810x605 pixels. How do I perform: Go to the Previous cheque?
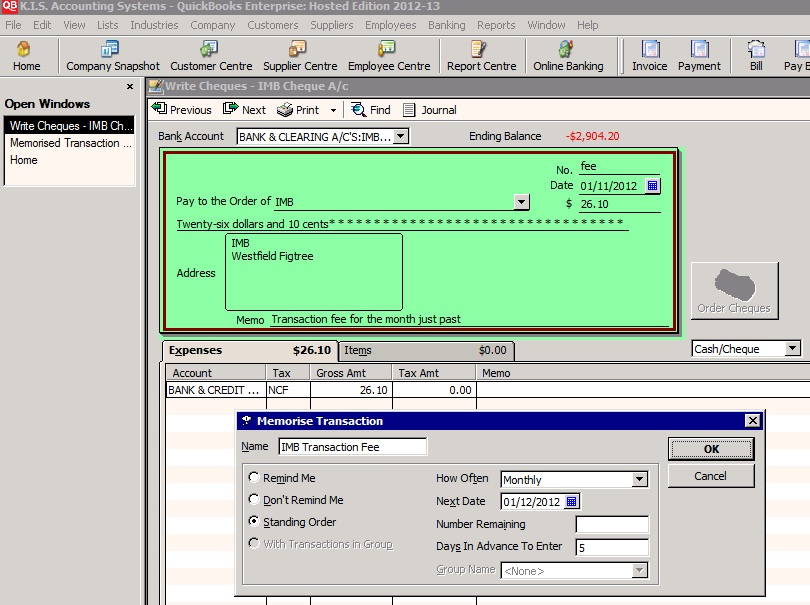click(x=181, y=110)
